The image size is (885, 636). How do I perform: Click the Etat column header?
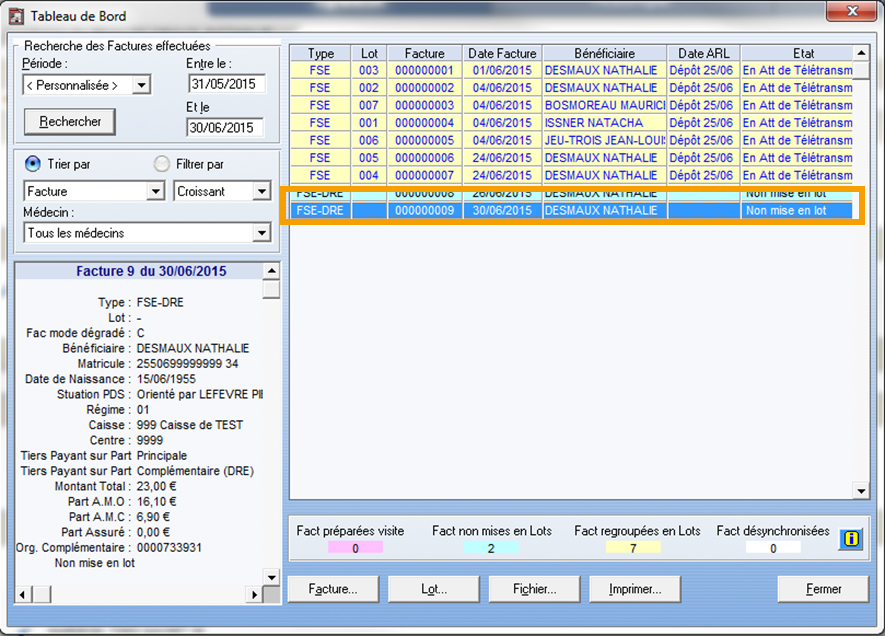[797, 54]
